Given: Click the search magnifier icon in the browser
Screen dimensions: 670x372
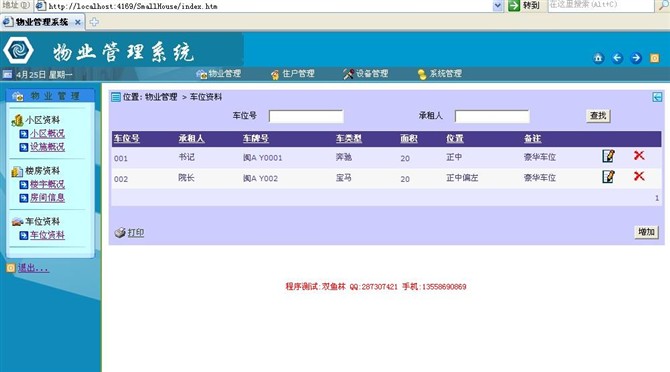Looking at the screenshot, I should coord(663,5).
